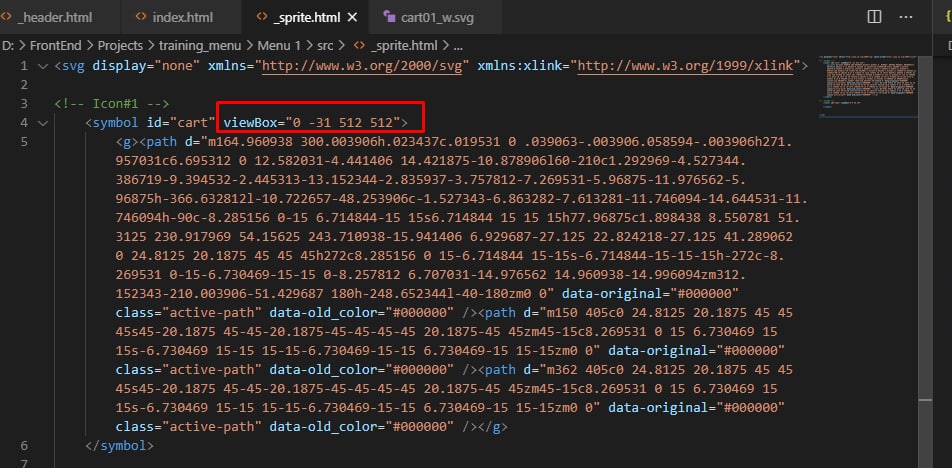Click the split editor right icon
Viewport: 952px width, 468px height.
click(x=874, y=17)
